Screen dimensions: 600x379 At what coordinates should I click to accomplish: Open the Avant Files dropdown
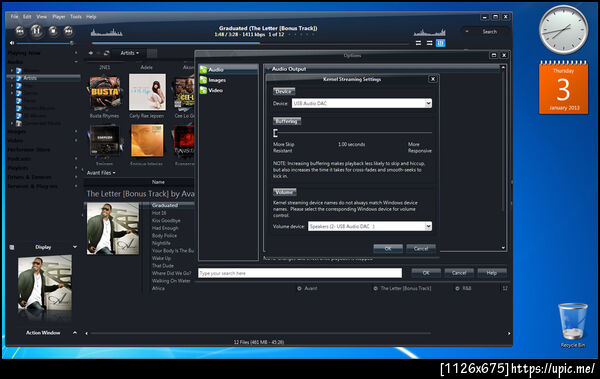point(101,173)
